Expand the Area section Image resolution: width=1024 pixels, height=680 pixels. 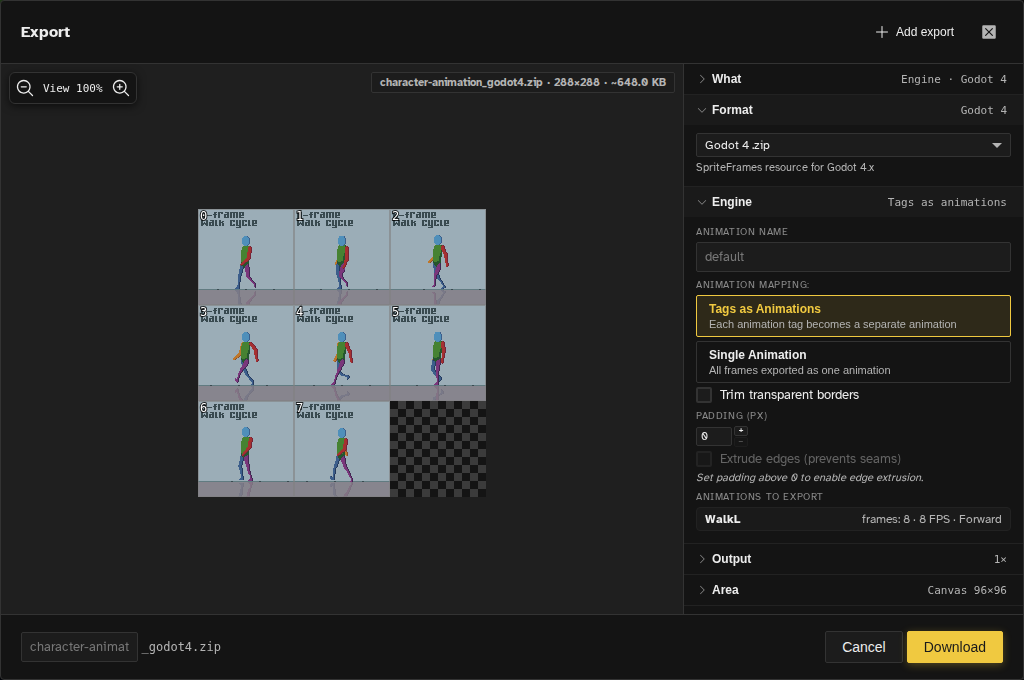point(853,590)
